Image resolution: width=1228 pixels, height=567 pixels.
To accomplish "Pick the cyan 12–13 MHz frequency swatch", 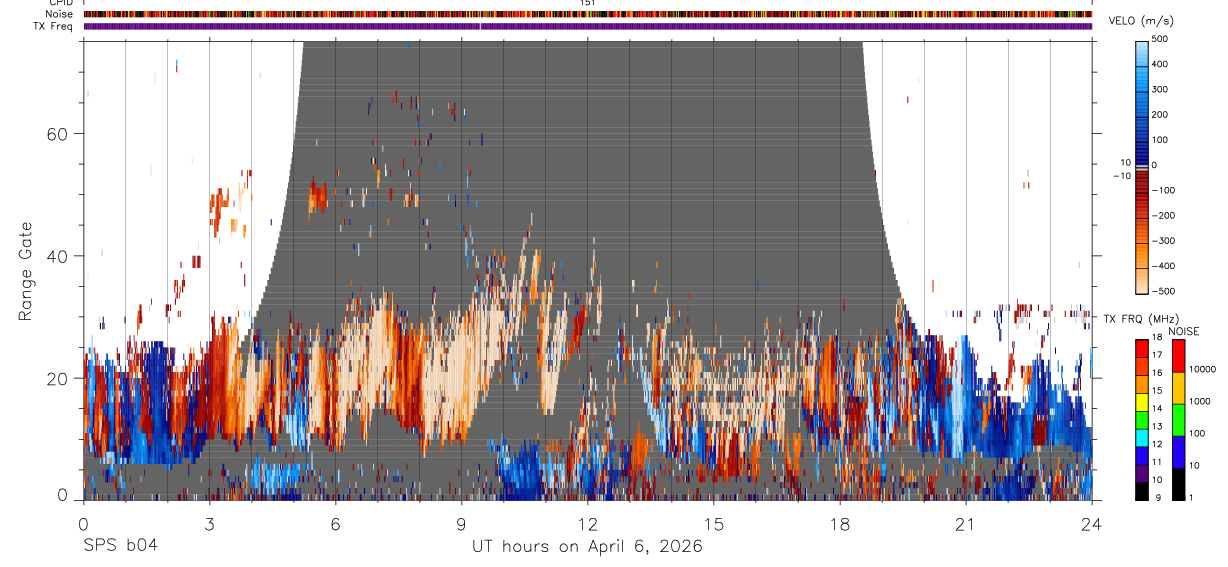I will click(1142, 438).
